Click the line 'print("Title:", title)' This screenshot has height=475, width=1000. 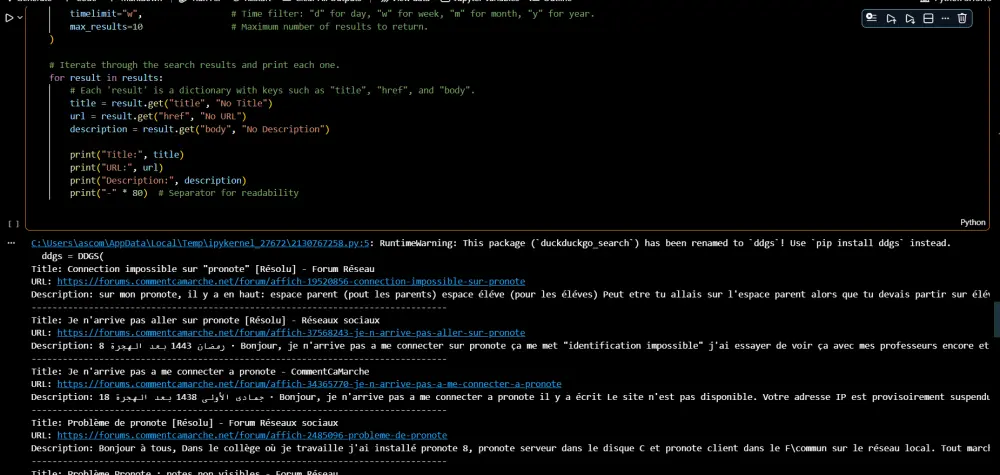(x=127, y=154)
